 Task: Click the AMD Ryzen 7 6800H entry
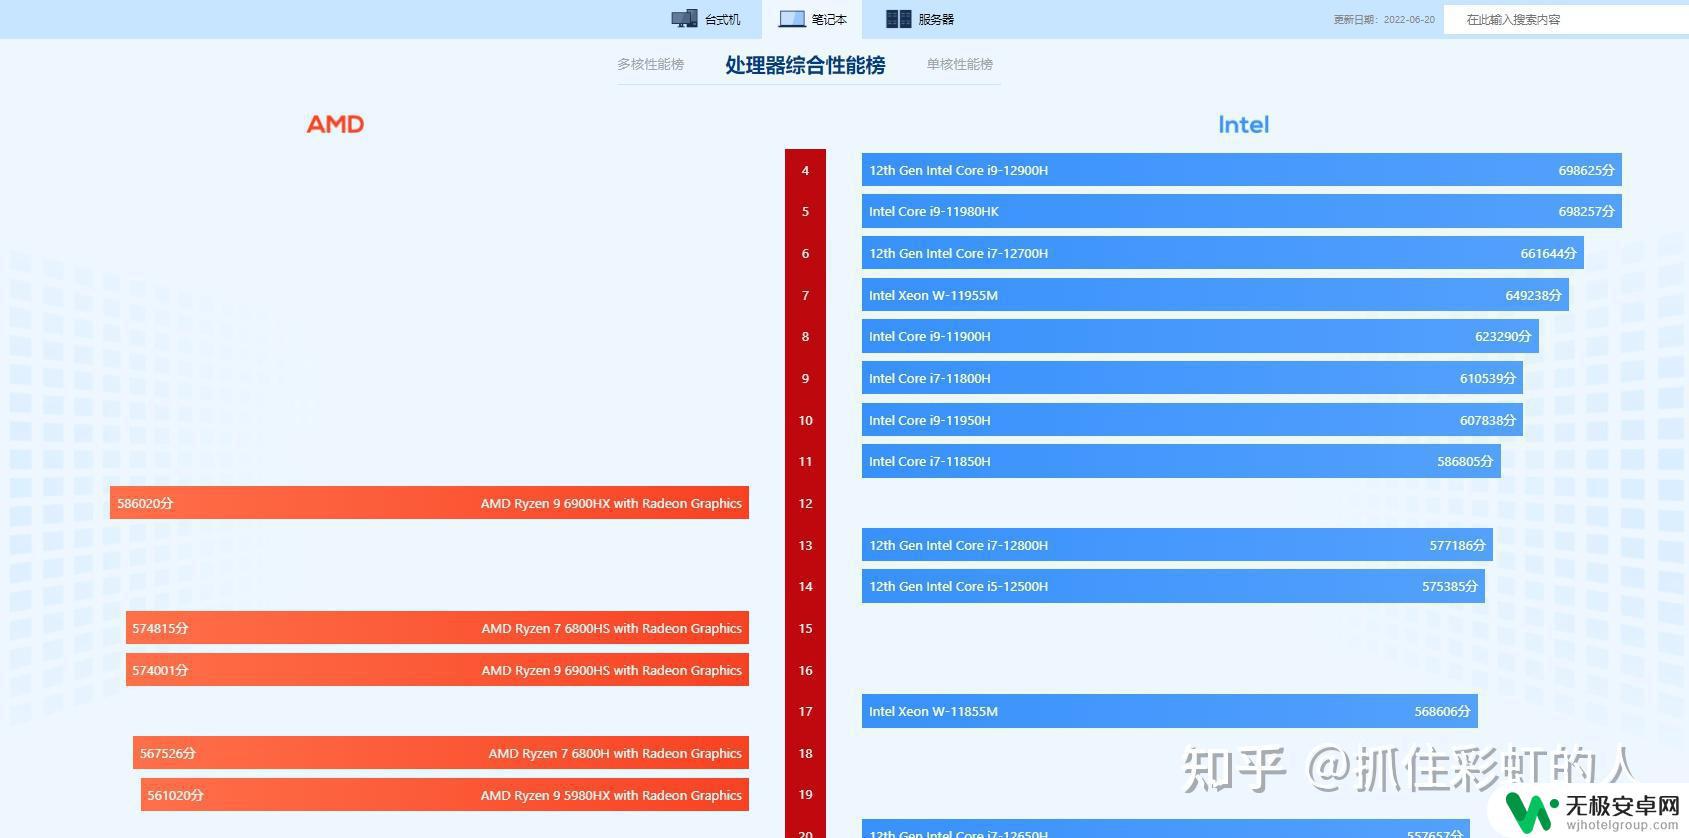click(441, 753)
